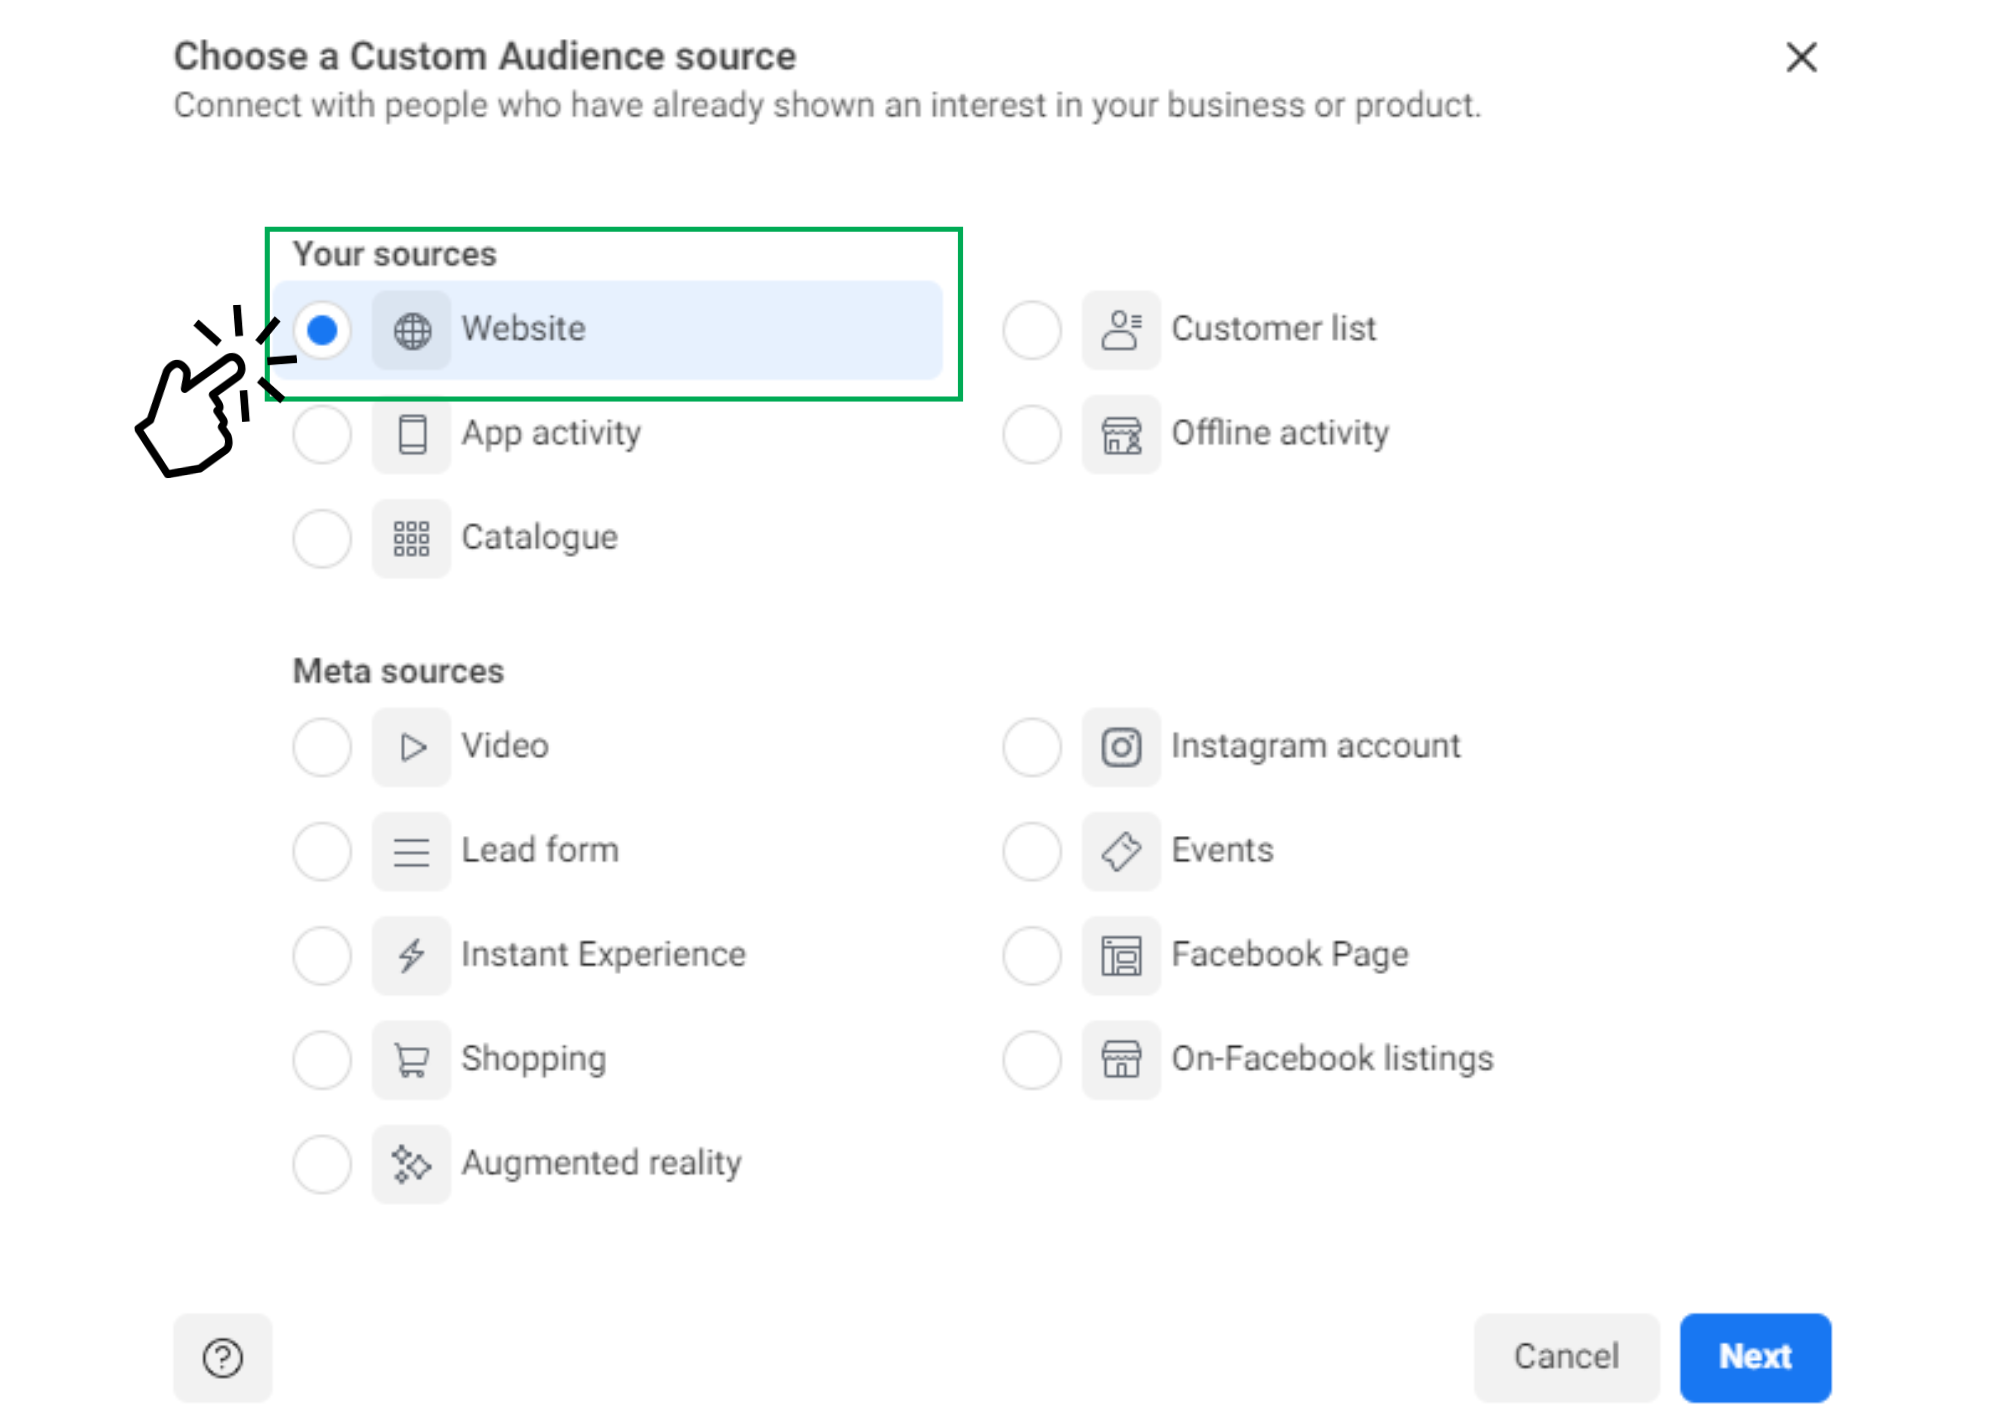Select the Shopping radio button
This screenshot has height=1414, width=2000.
point(322,1060)
